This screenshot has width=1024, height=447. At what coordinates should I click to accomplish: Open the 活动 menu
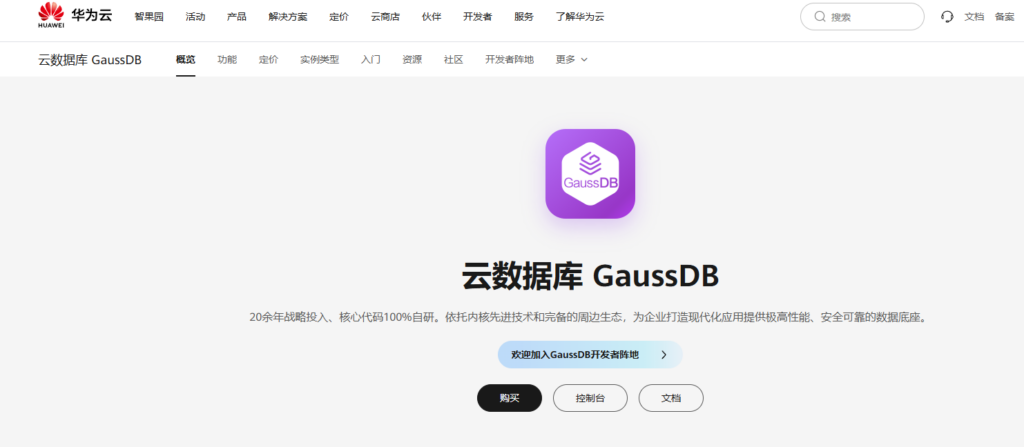tap(195, 17)
